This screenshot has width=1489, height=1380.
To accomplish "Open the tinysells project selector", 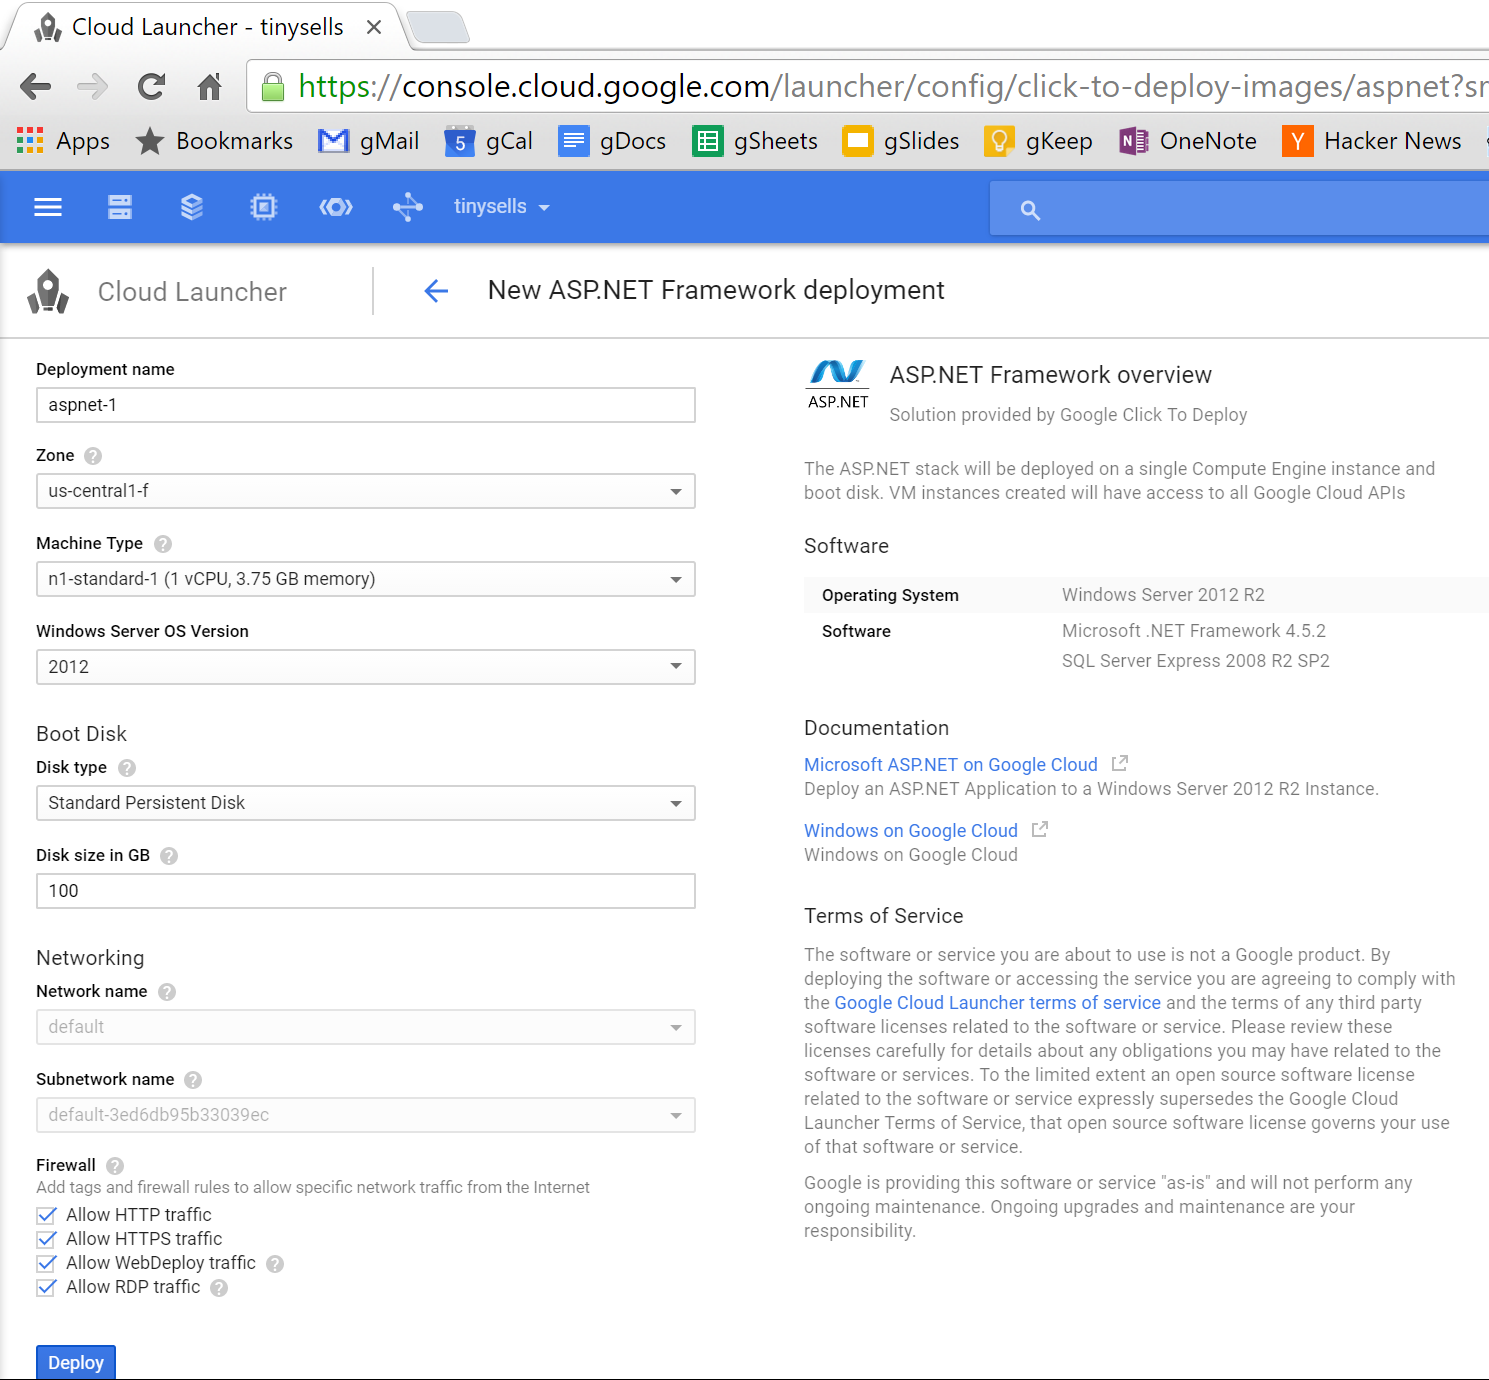I will click(x=502, y=207).
